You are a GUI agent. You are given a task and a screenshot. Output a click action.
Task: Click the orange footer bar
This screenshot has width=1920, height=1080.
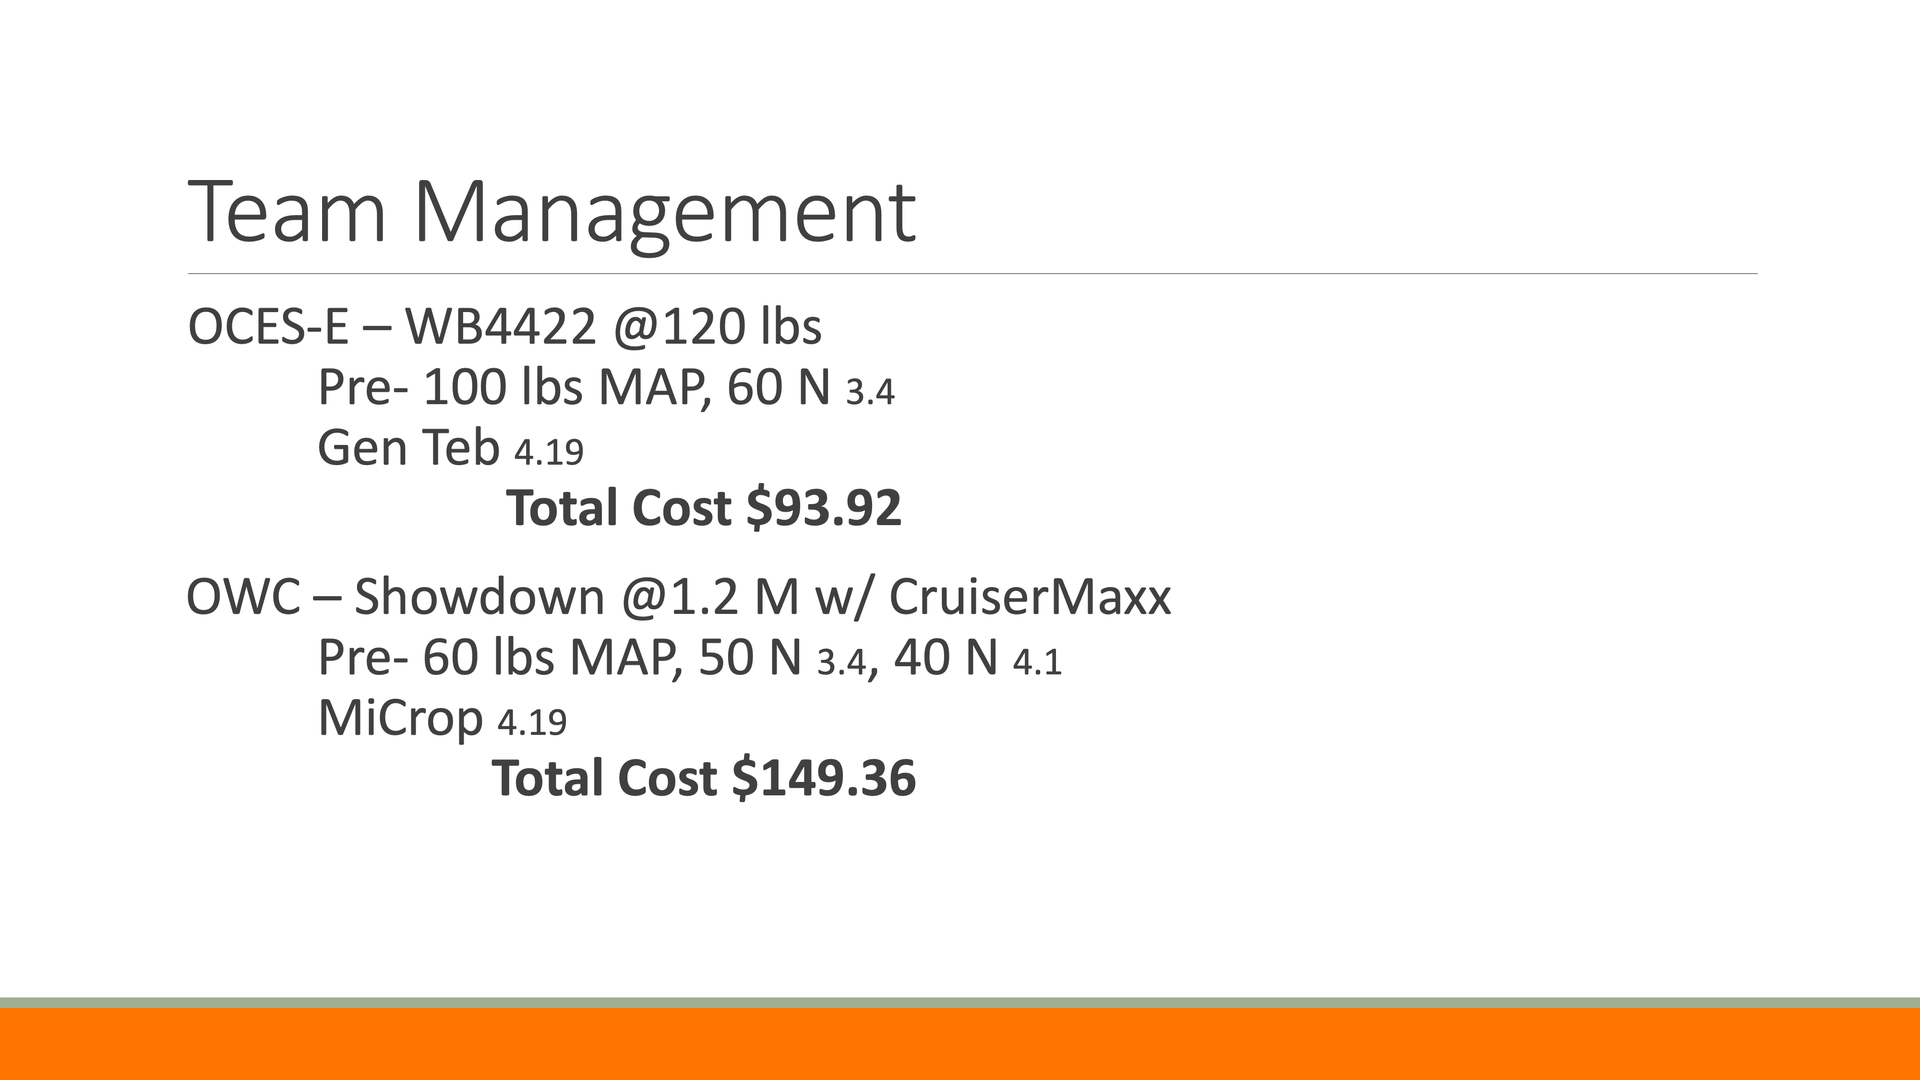tap(960, 1045)
